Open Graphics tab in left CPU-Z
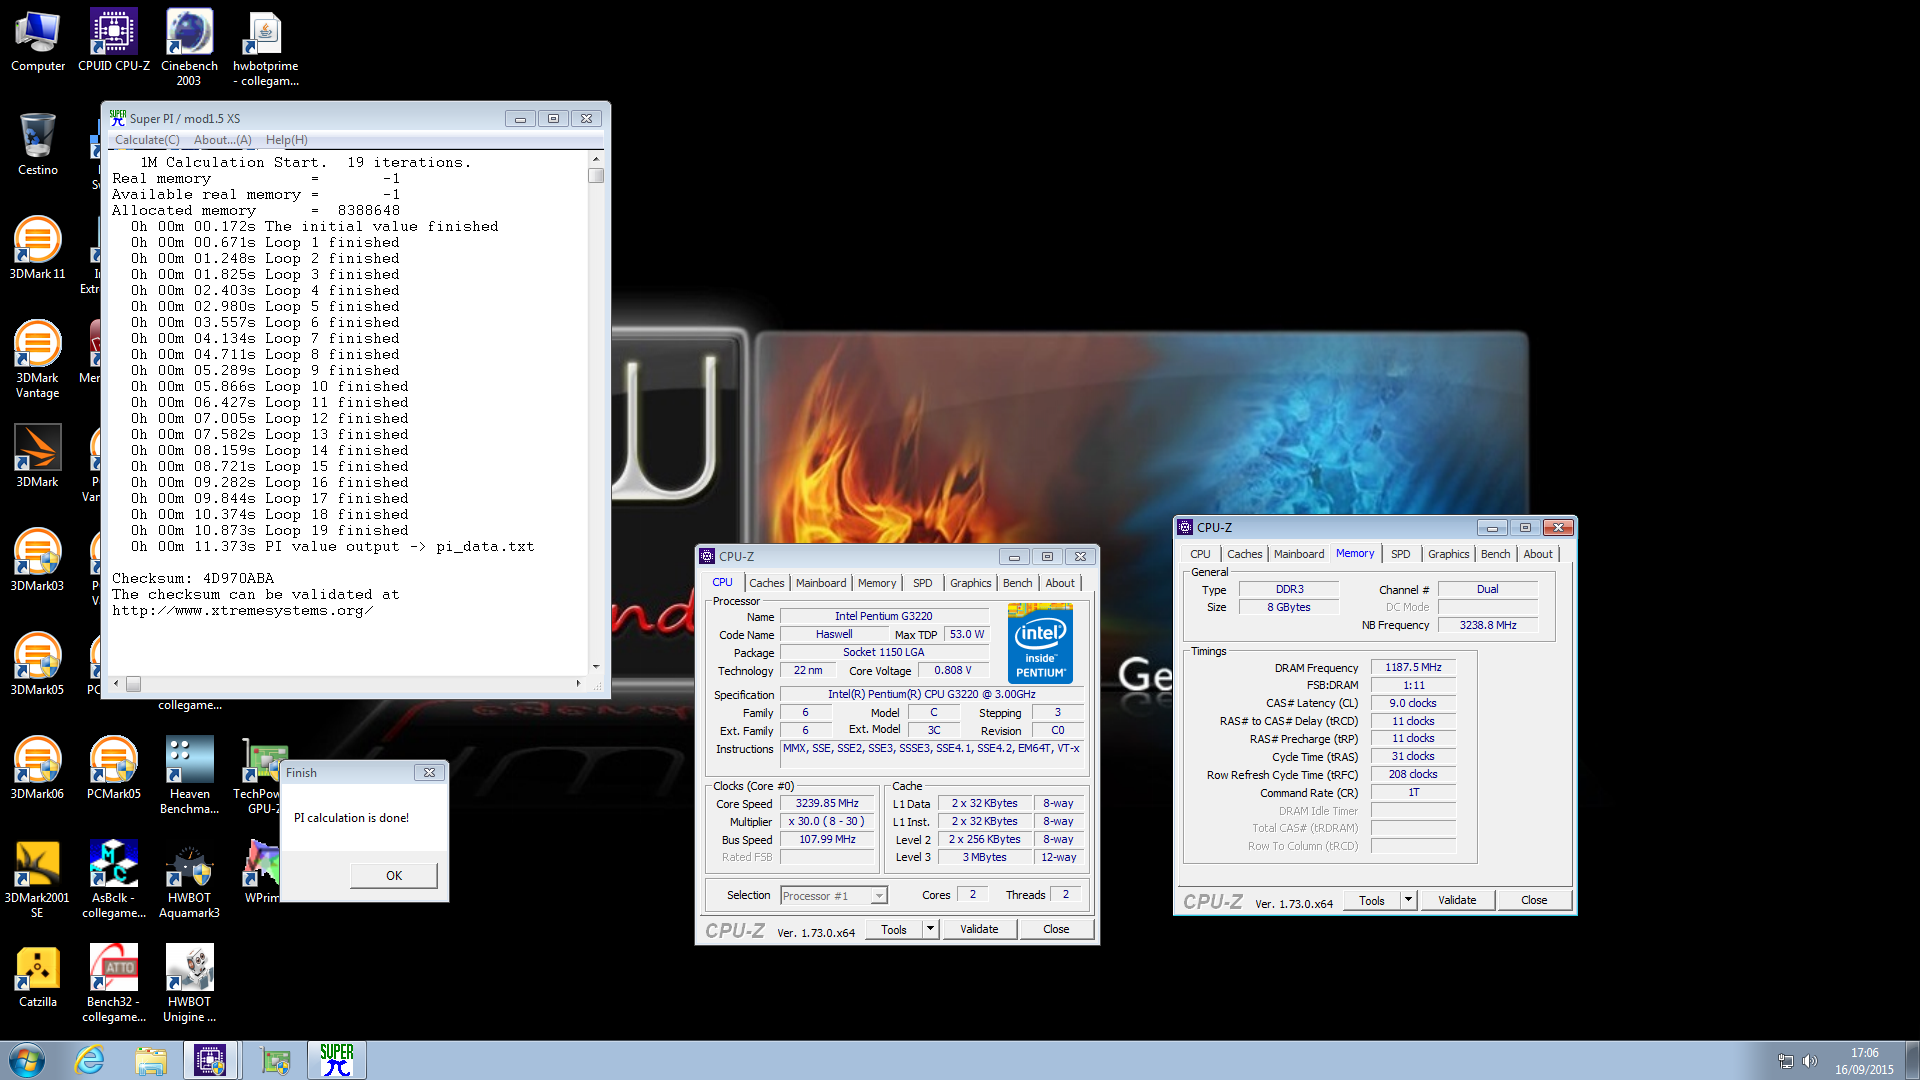This screenshot has height=1080, width=1920. pyautogui.click(x=970, y=583)
